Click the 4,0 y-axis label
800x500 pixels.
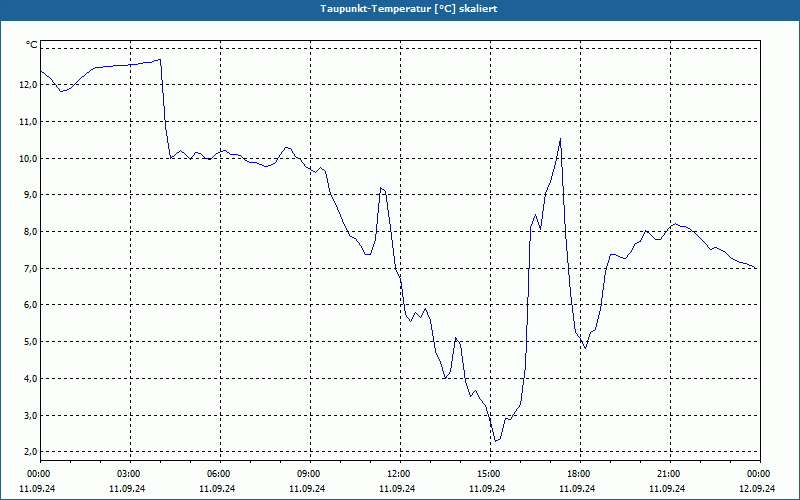(30, 379)
